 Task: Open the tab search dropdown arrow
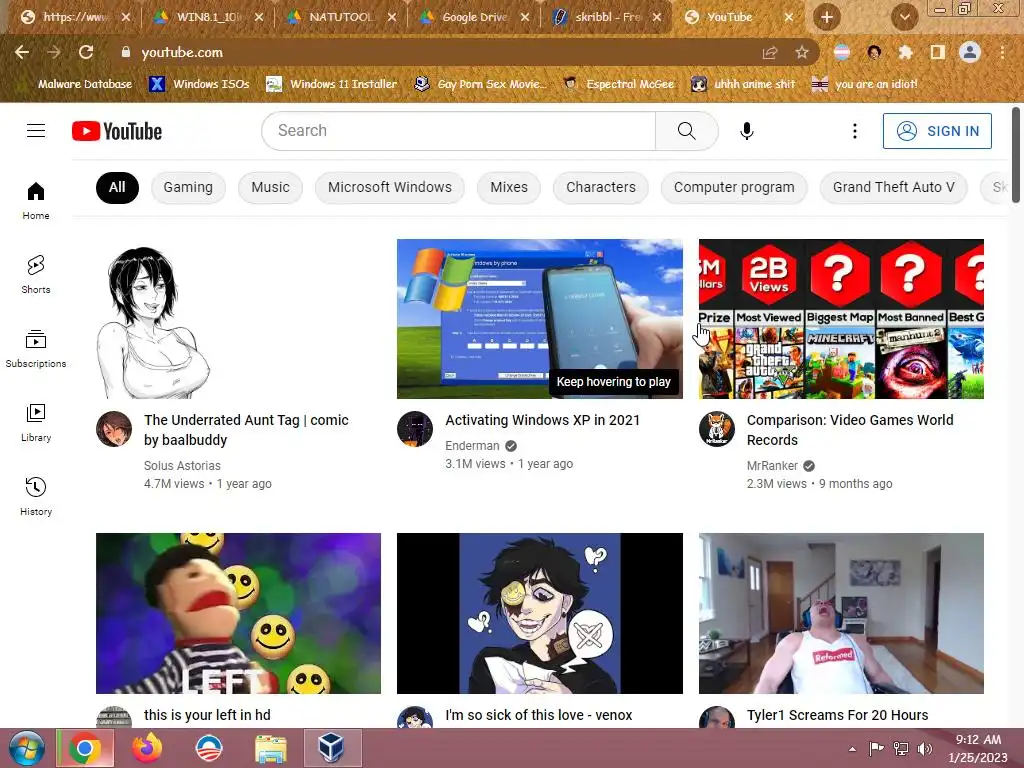point(904,17)
